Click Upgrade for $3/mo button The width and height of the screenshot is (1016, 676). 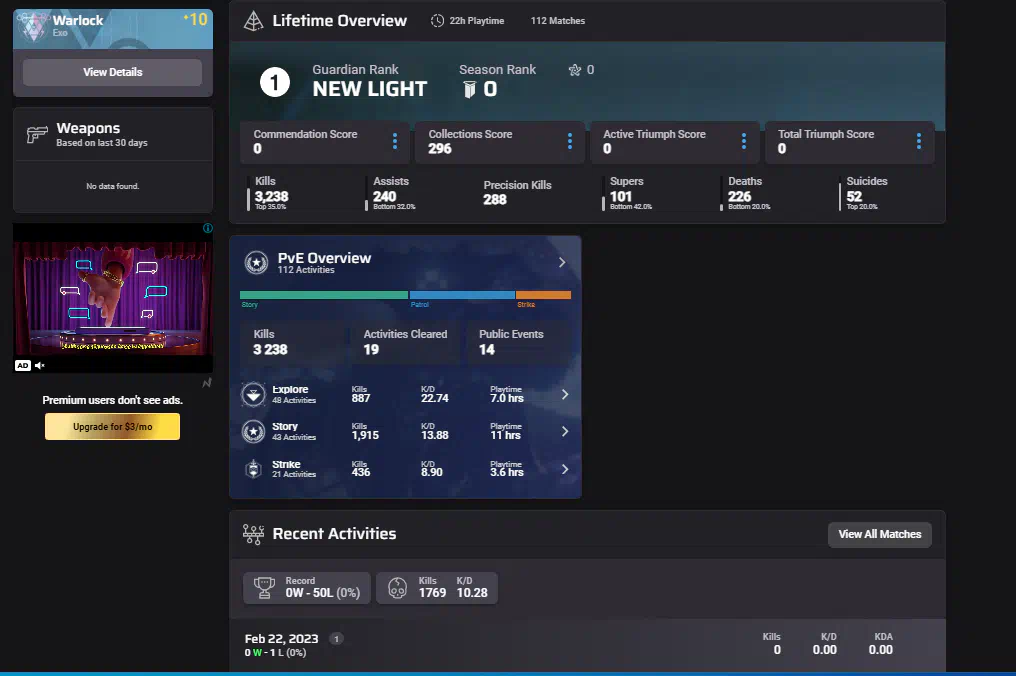pos(112,427)
